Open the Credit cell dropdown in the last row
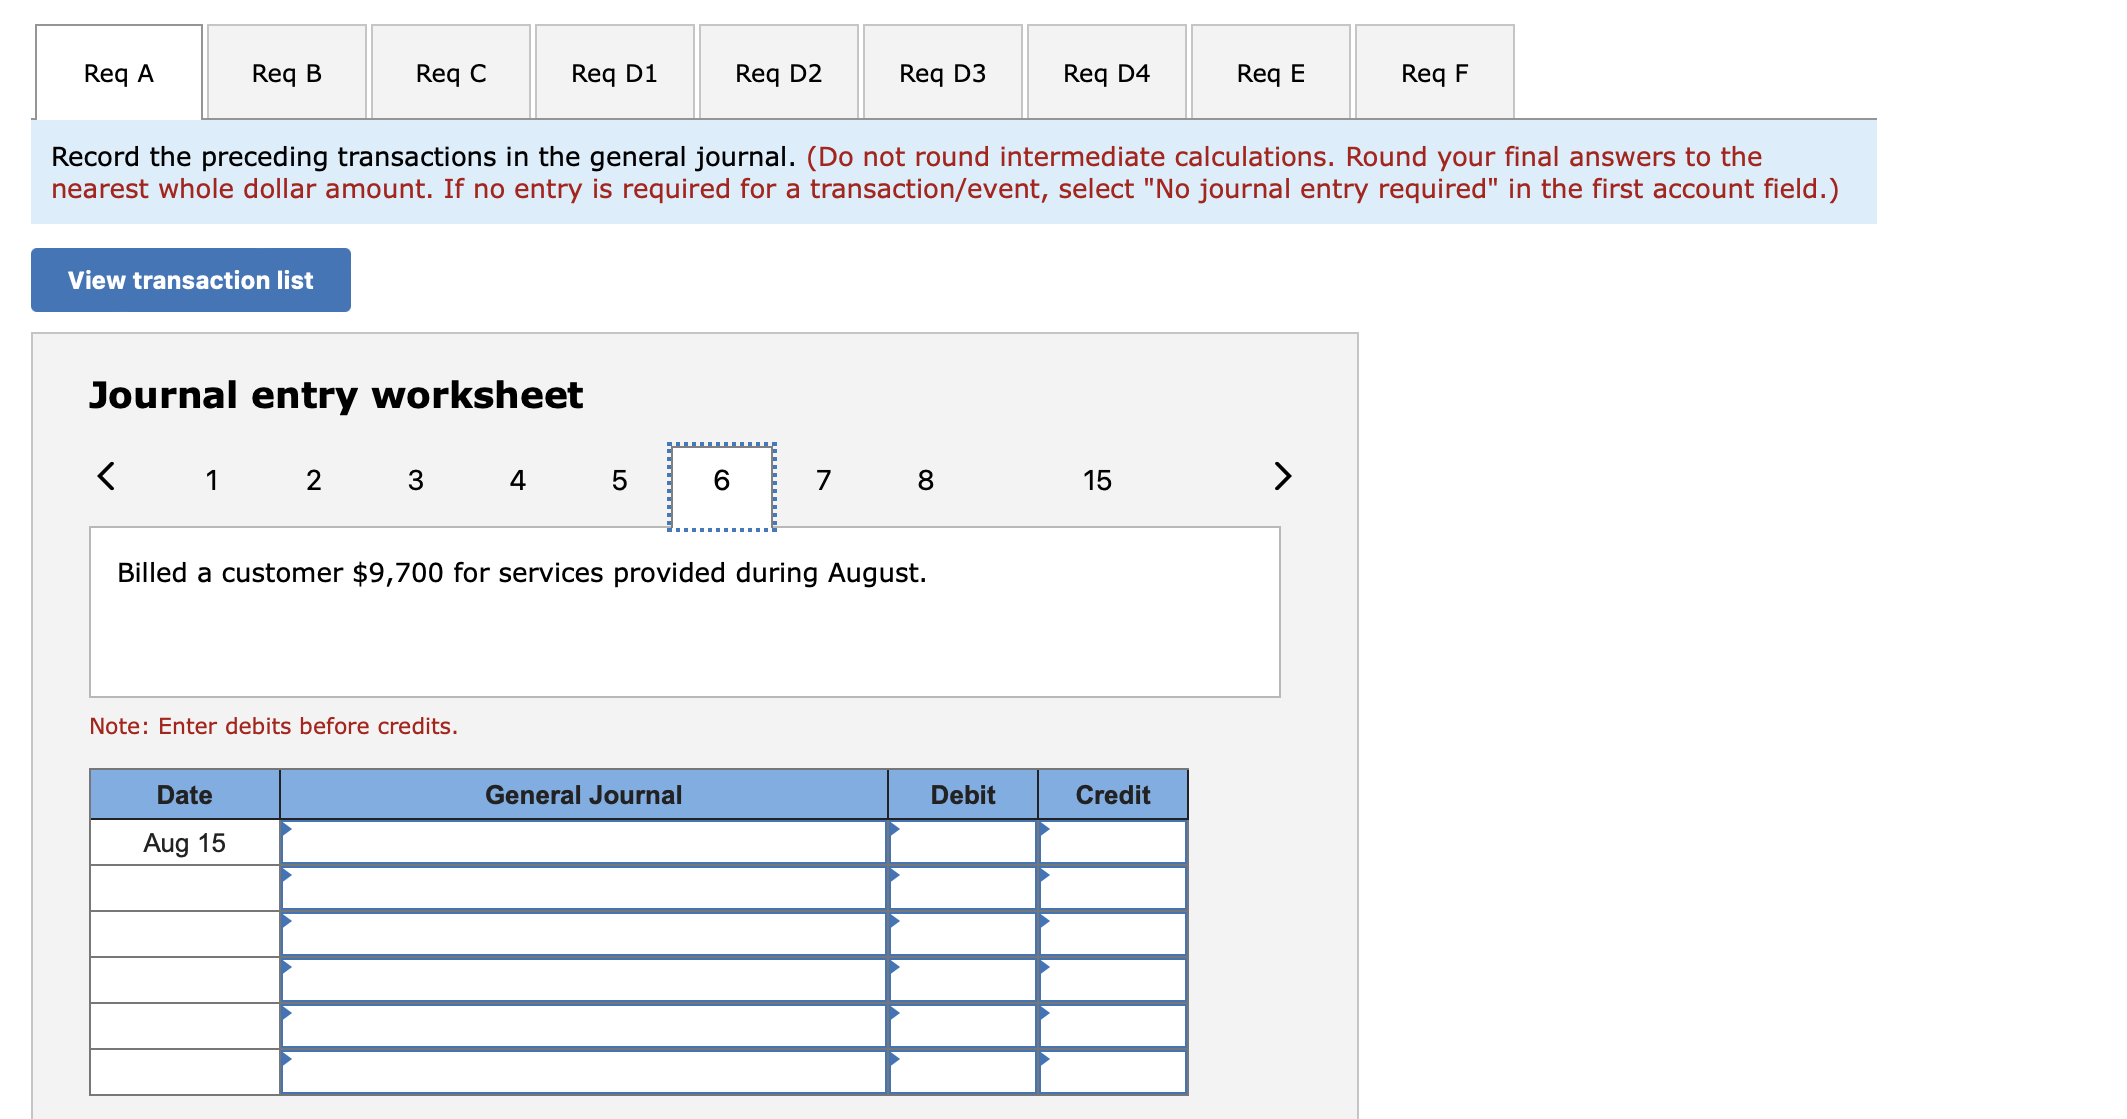The image size is (2127, 1119). [1043, 1068]
